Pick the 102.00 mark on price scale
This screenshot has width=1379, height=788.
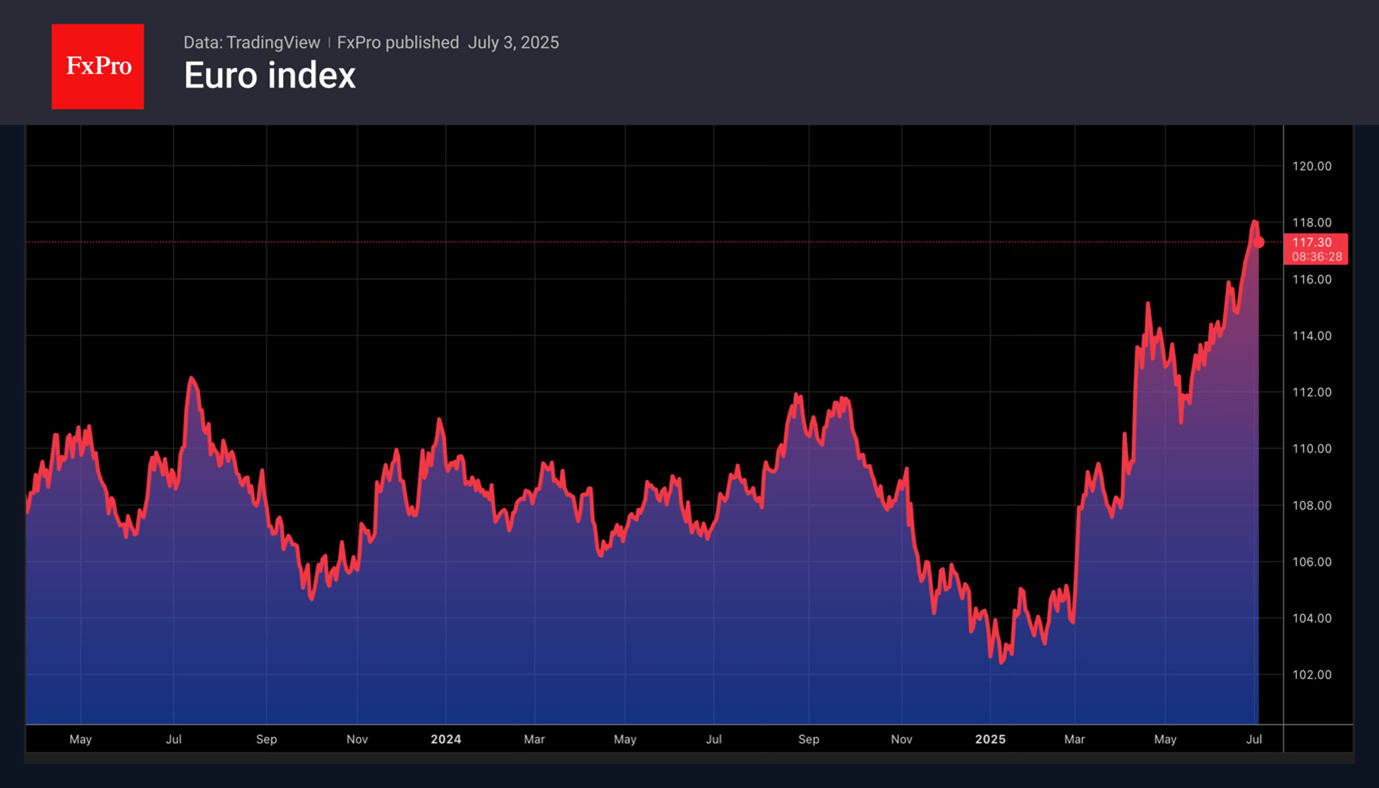pyautogui.click(x=1311, y=675)
